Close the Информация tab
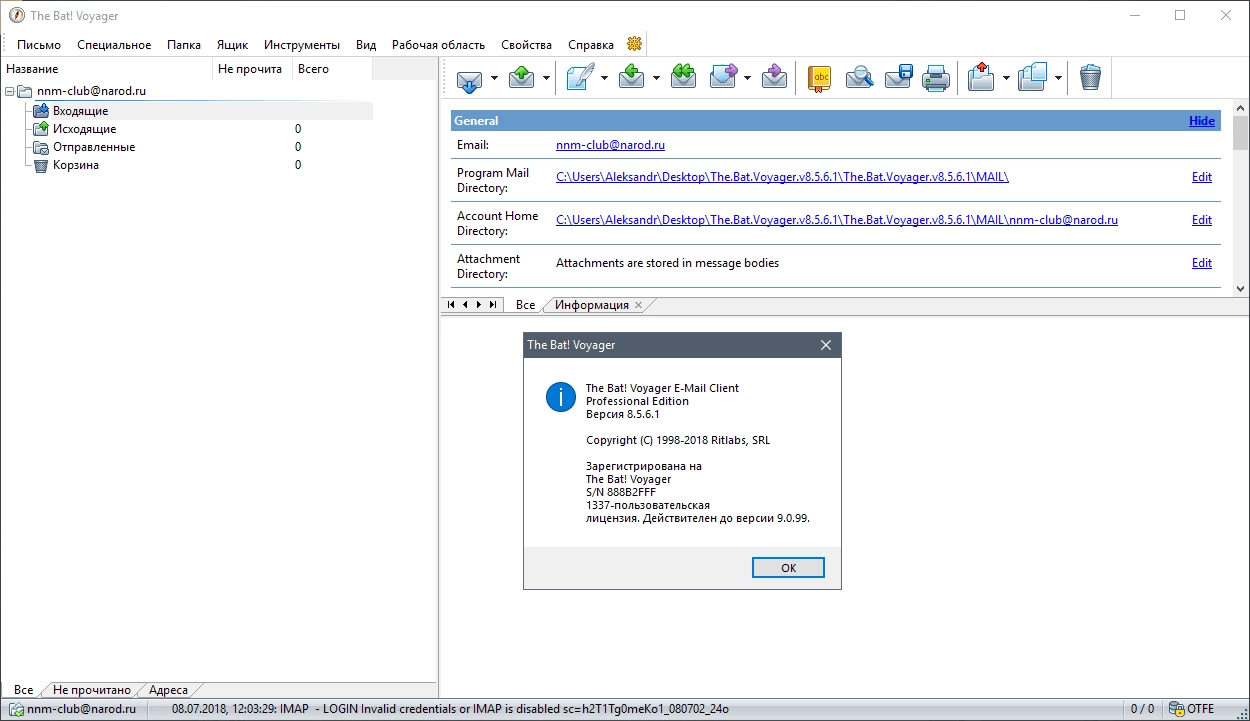Screen dimensions: 1250x721 [639, 305]
